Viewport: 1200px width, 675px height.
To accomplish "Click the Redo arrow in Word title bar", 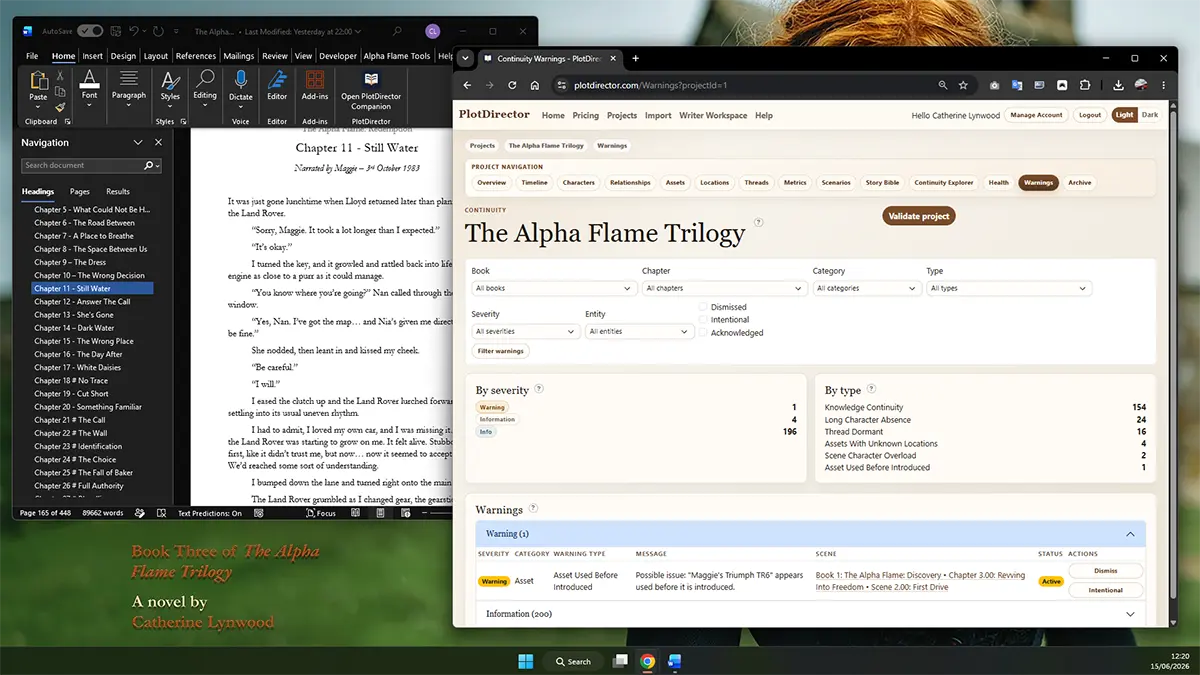I will 160,32.
